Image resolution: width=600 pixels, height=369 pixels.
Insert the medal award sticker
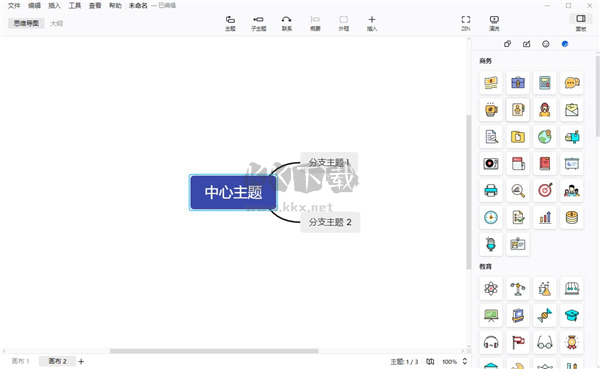point(572,342)
